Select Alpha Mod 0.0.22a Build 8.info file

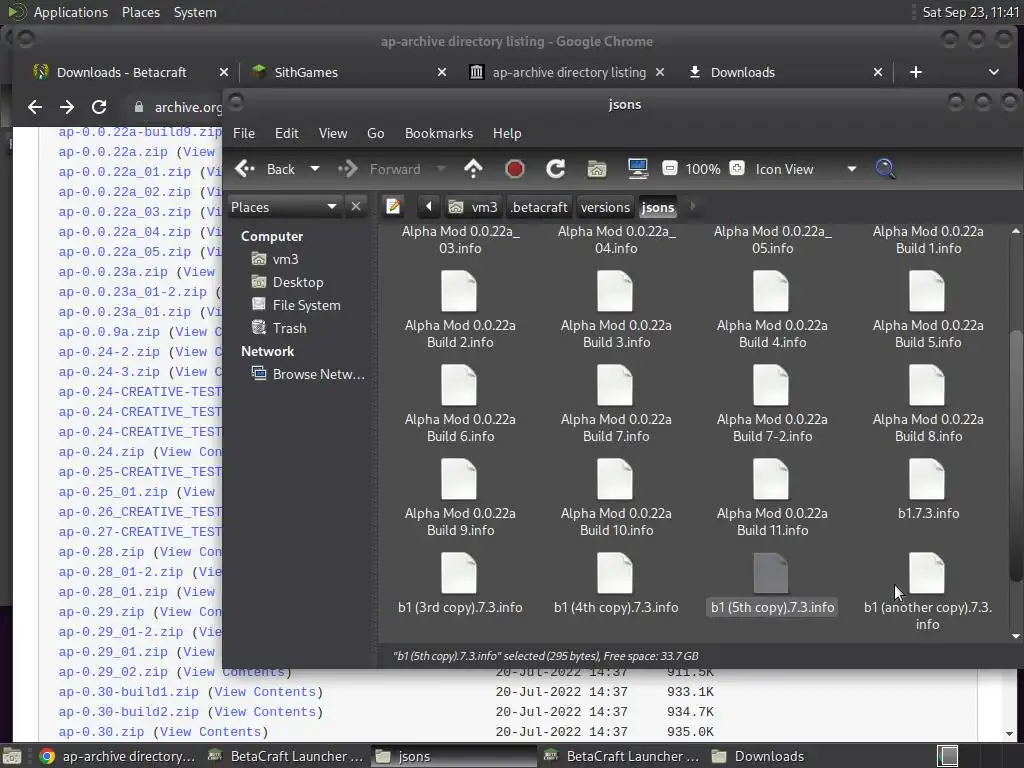coord(928,404)
